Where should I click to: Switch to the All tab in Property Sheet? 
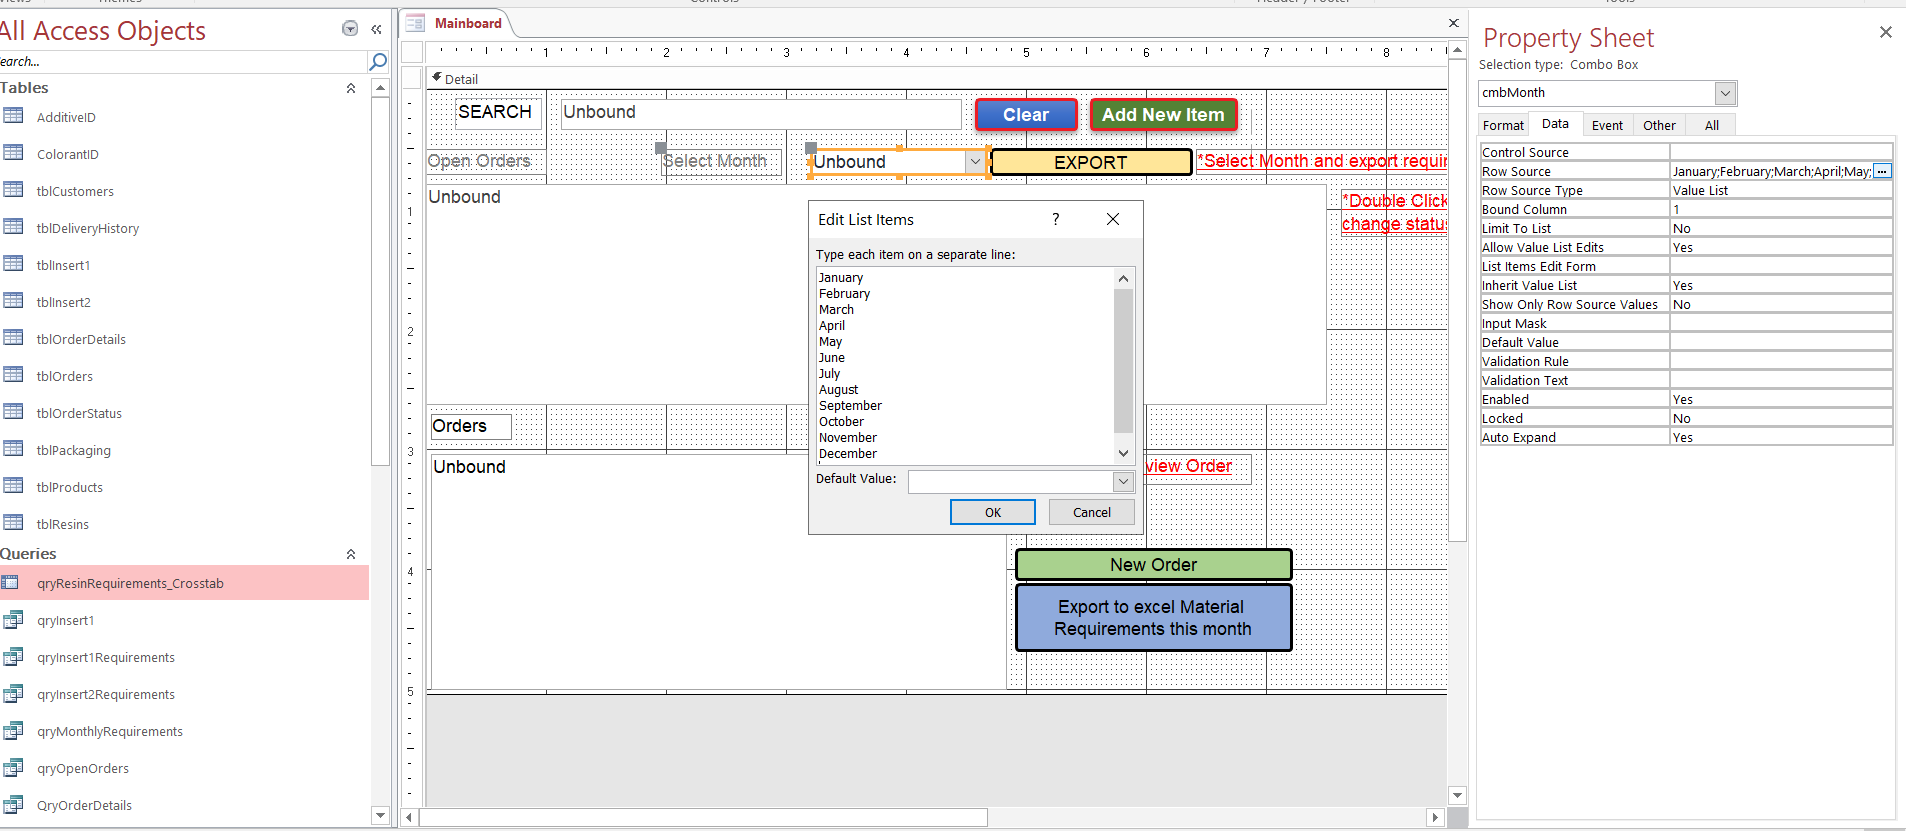click(x=1712, y=125)
